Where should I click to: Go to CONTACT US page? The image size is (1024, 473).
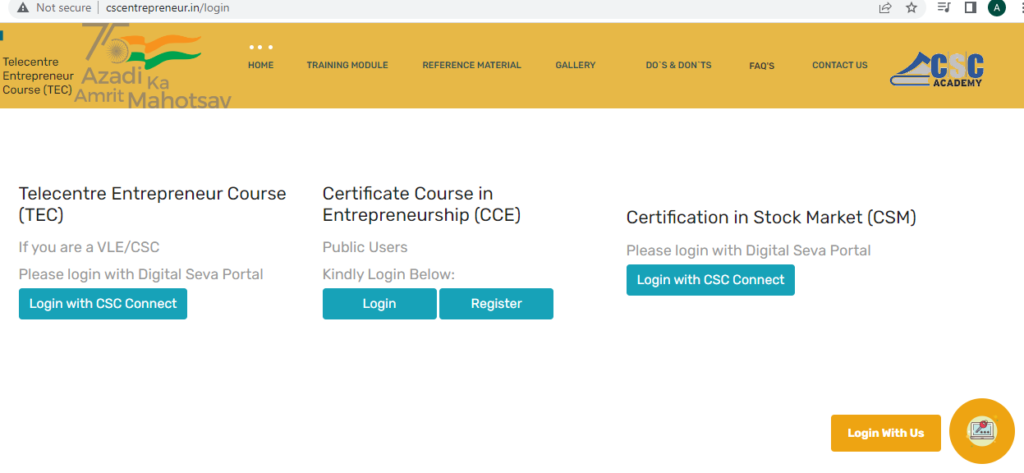click(x=840, y=65)
